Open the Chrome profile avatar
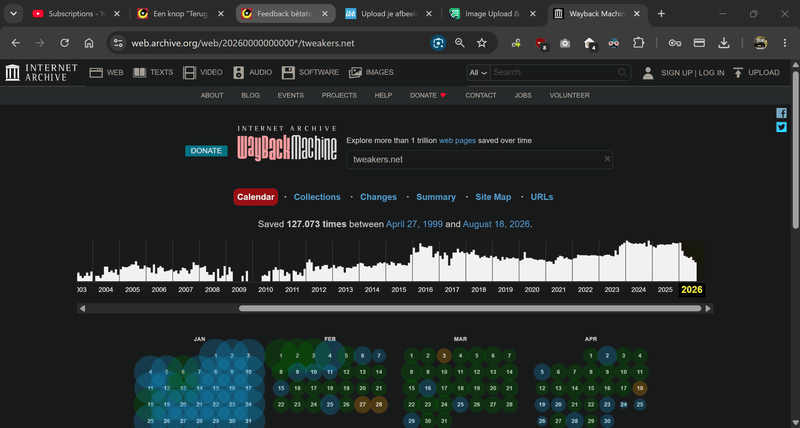The height and width of the screenshot is (428, 800). (760, 43)
